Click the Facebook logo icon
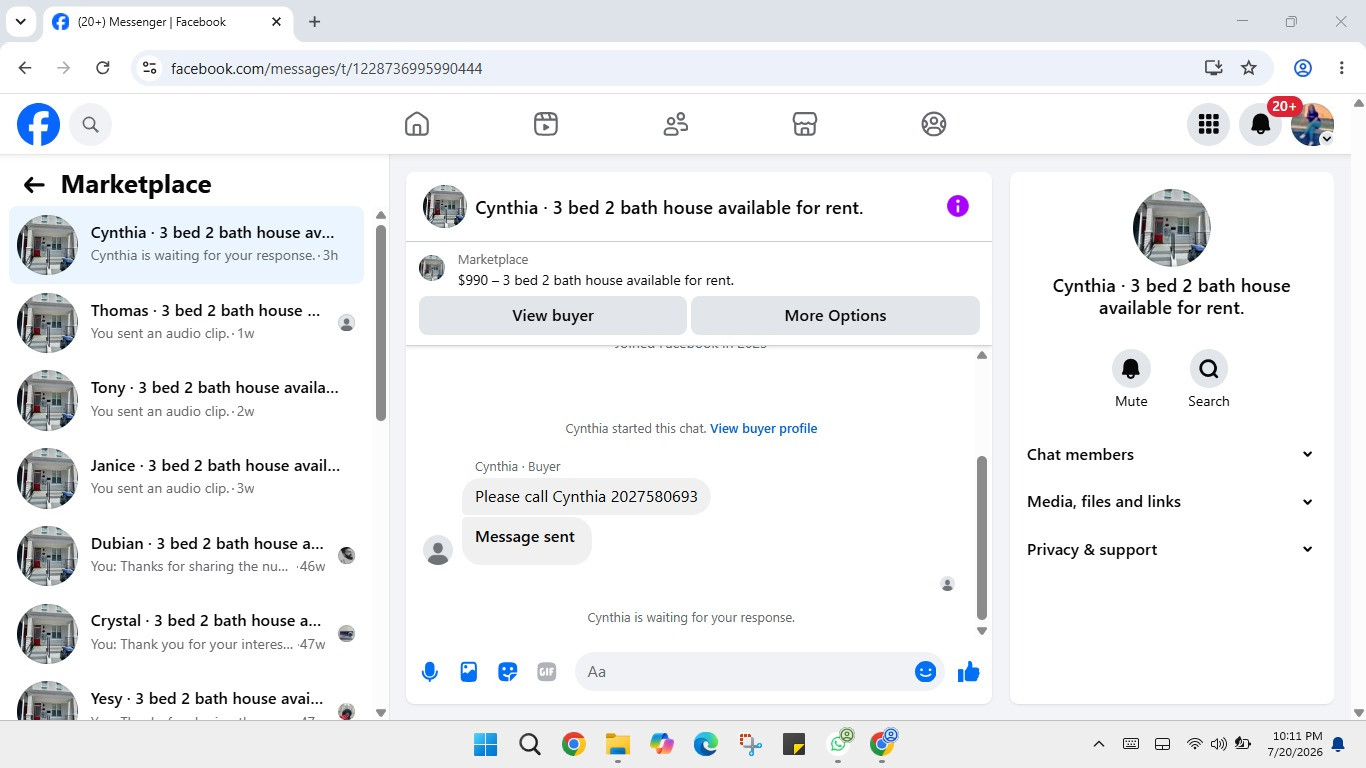 [x=39, y=124]
